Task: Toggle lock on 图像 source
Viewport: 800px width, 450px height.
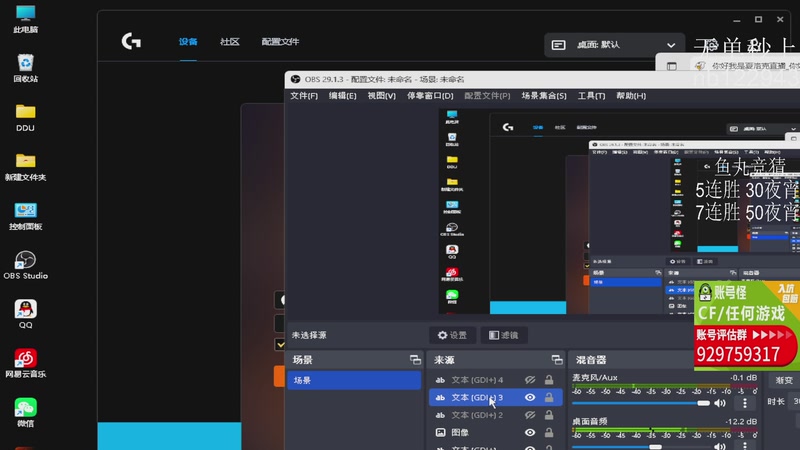Action: (x=549, y=432)
